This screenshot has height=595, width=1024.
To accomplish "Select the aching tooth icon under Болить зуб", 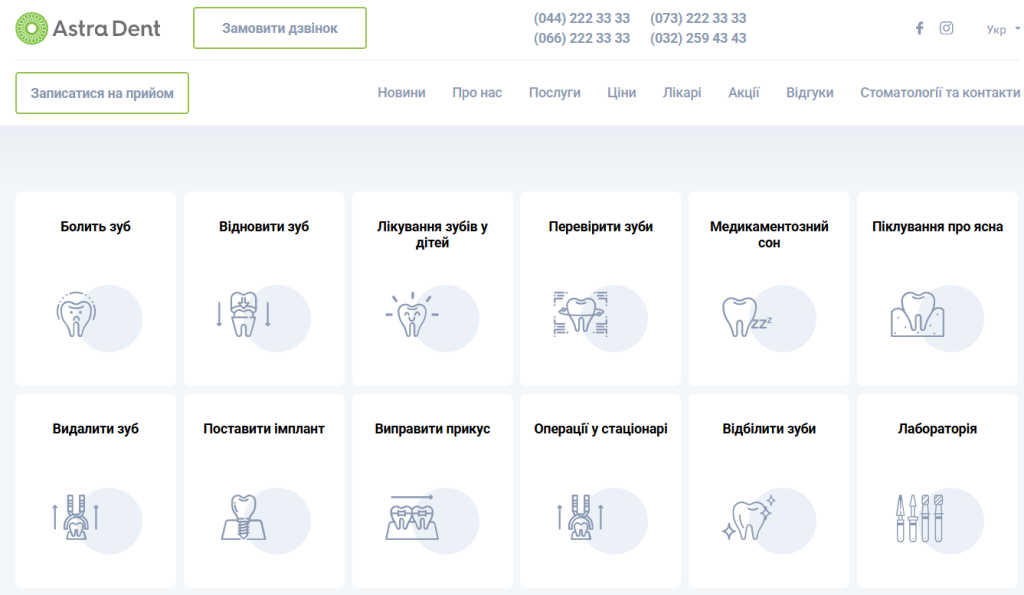I will (x=76, y=315).
